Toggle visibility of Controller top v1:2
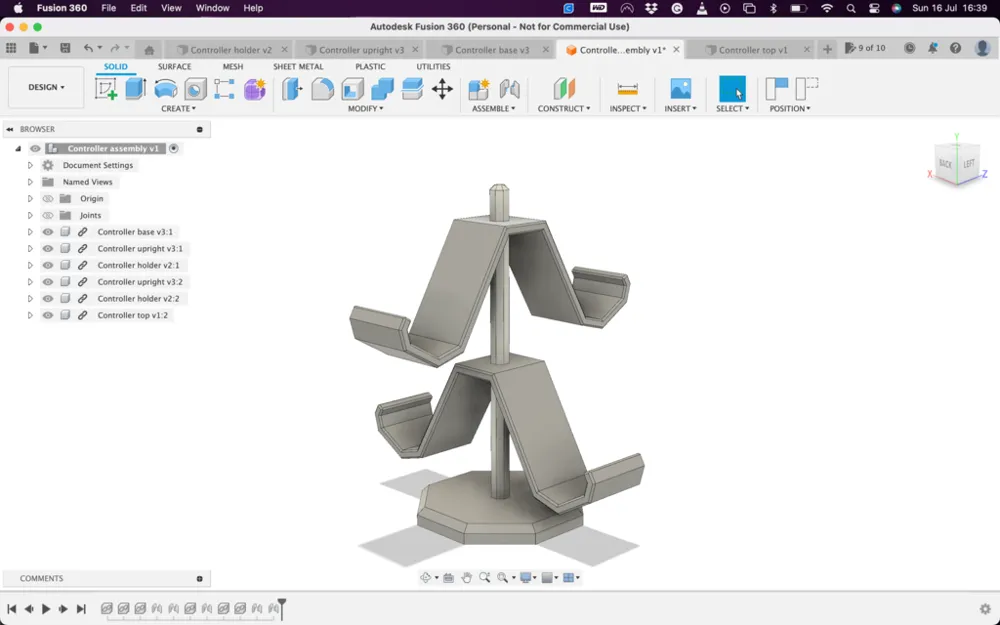This screenshot has width=1000, height=625. (x=48, y=315)
